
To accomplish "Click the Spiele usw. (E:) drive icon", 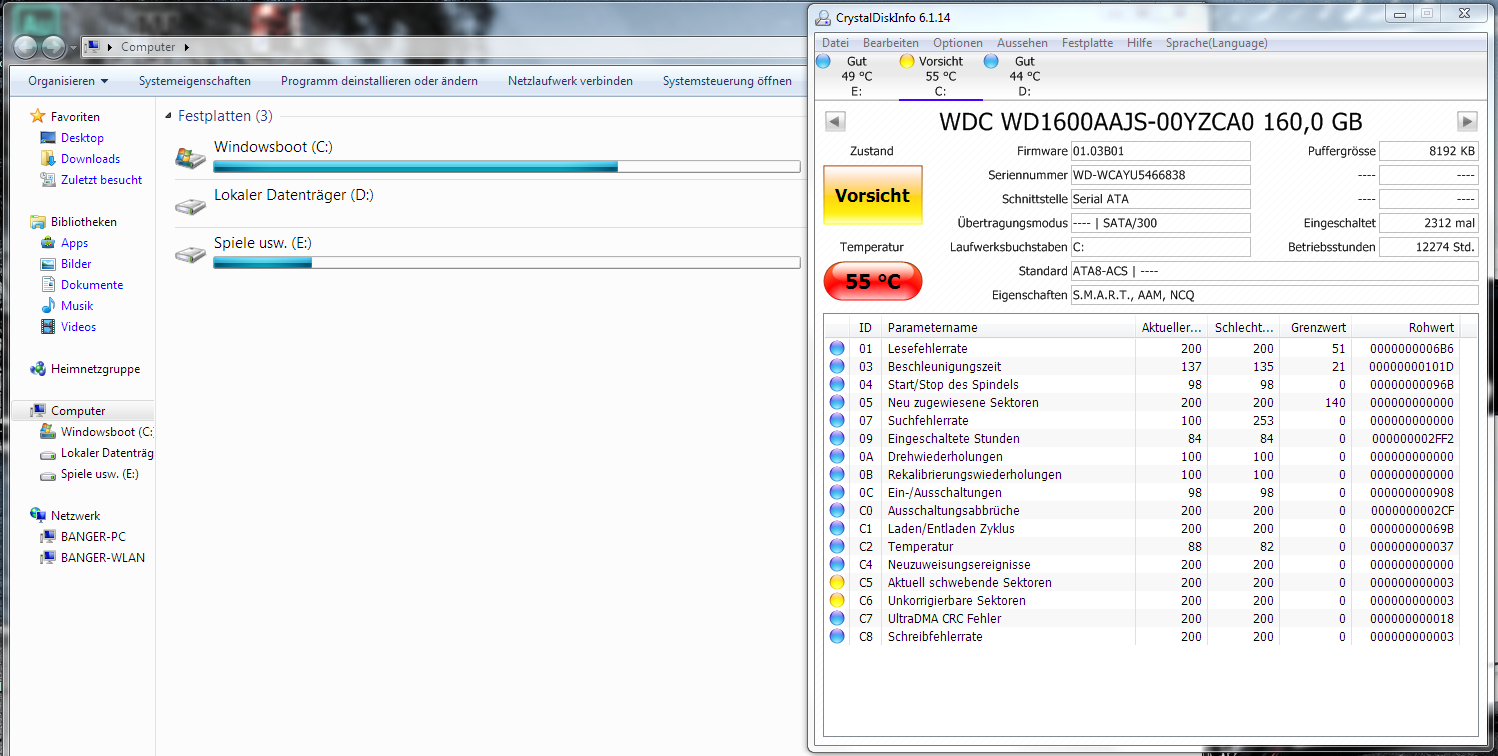I will [190, 254].
